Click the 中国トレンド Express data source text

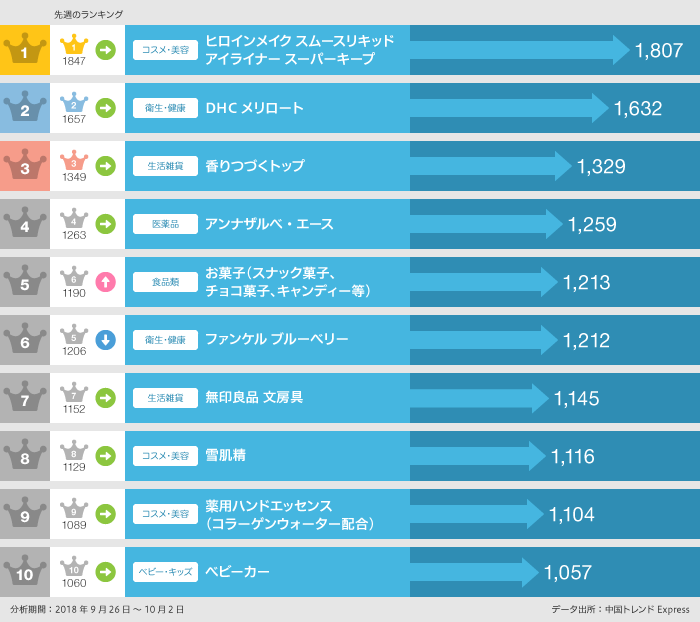point(654,609)
